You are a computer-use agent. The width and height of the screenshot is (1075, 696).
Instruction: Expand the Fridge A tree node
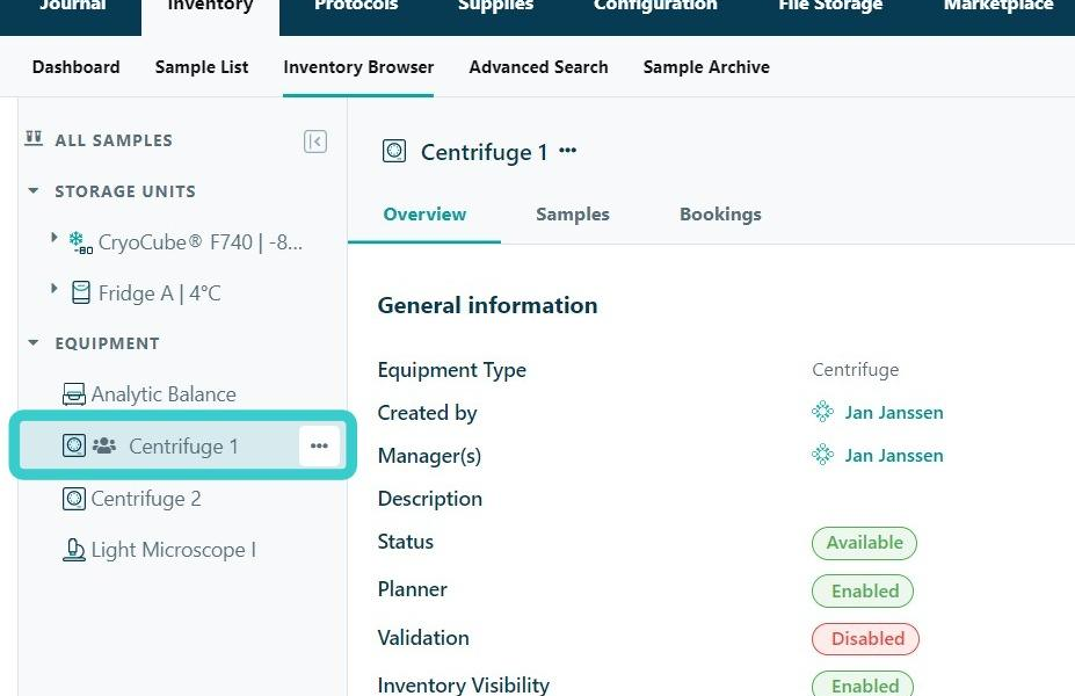[x=54, y=288]
